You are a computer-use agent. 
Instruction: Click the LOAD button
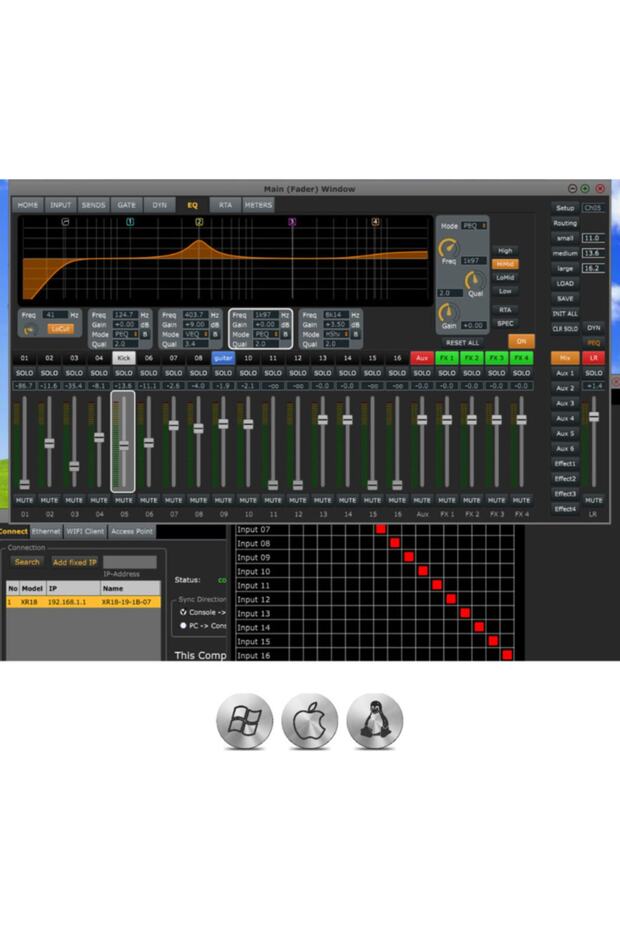(x=565, y=284)
